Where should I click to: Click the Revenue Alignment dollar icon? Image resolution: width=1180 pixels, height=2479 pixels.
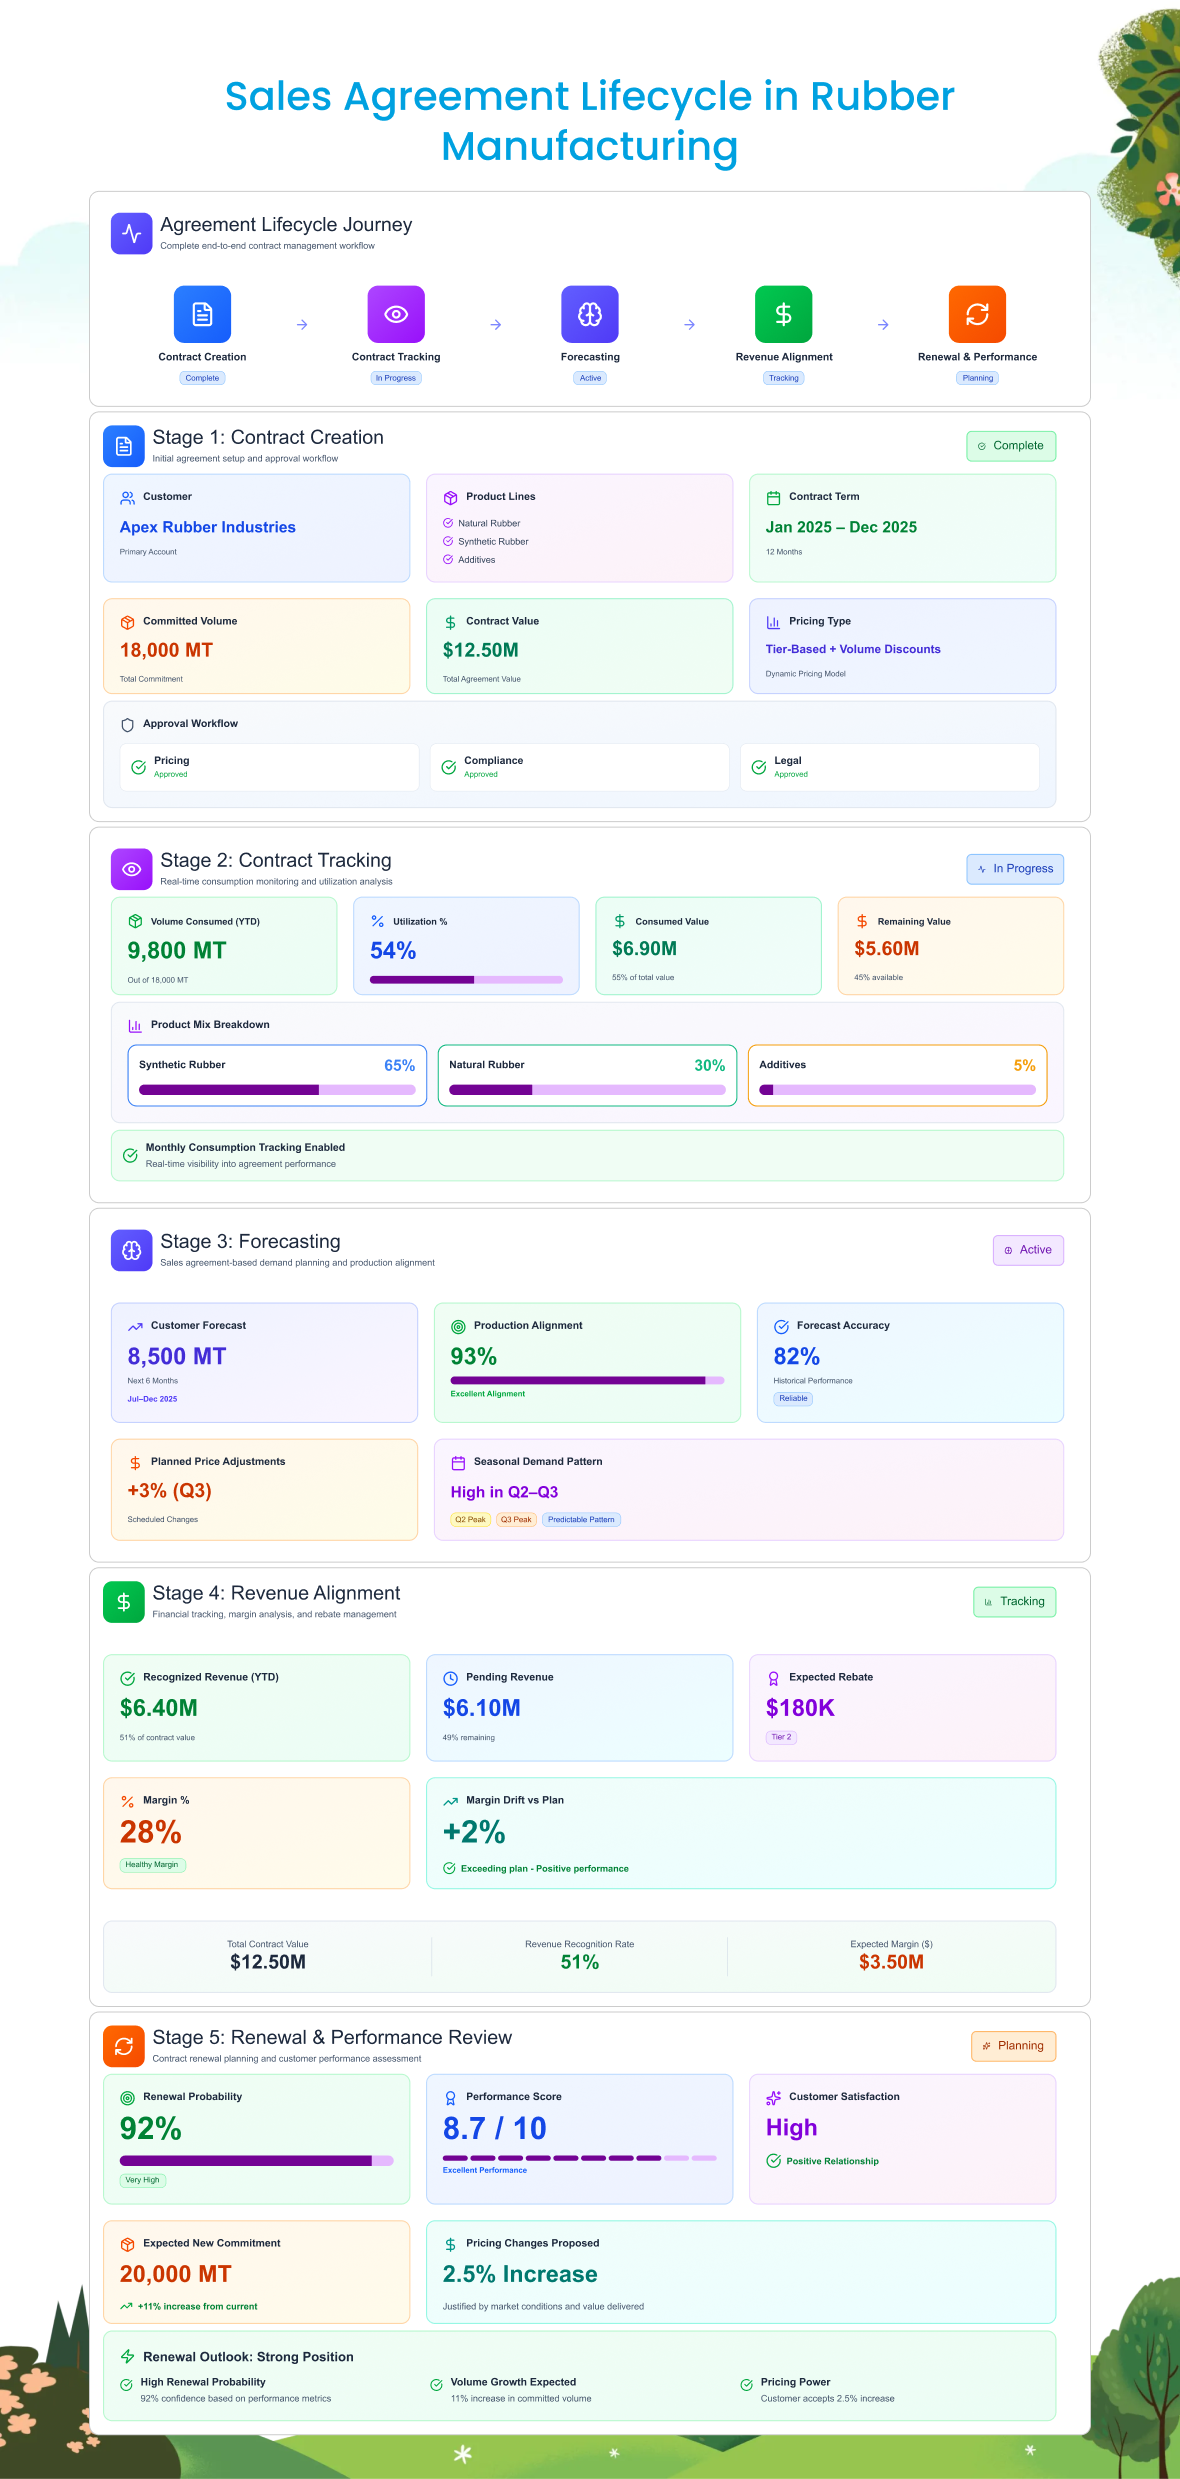click(783, 314)
